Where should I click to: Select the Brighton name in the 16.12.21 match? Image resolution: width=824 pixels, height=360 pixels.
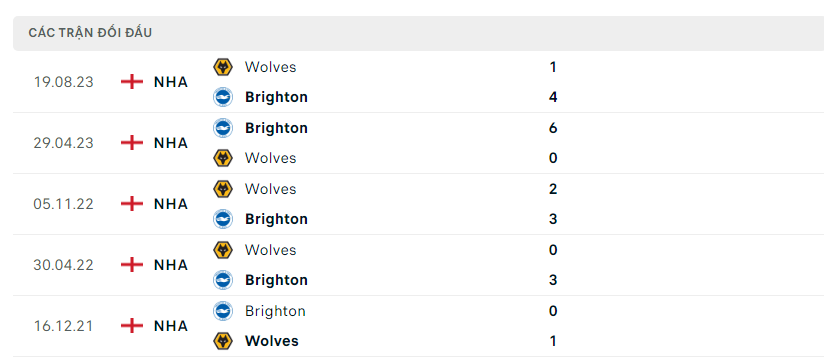[x=275, y=311]
